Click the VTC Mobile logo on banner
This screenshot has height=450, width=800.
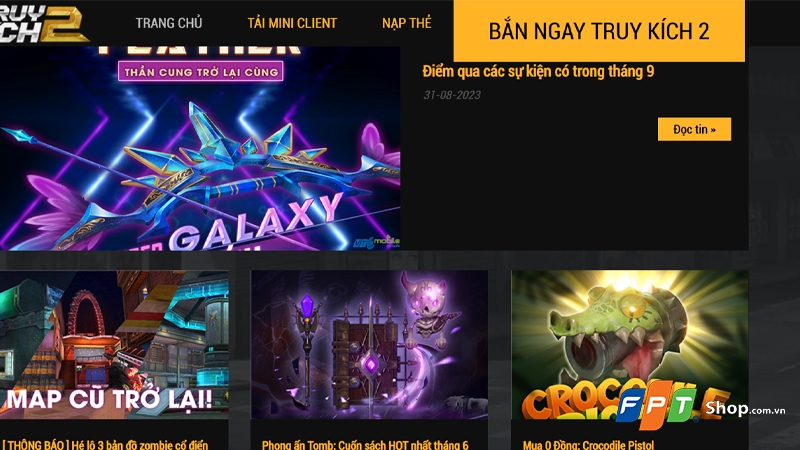coord(377,242)
